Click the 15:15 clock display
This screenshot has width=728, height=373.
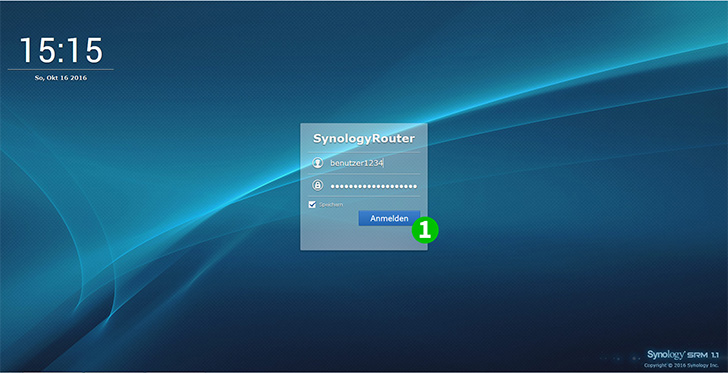(x=61, y=50)
